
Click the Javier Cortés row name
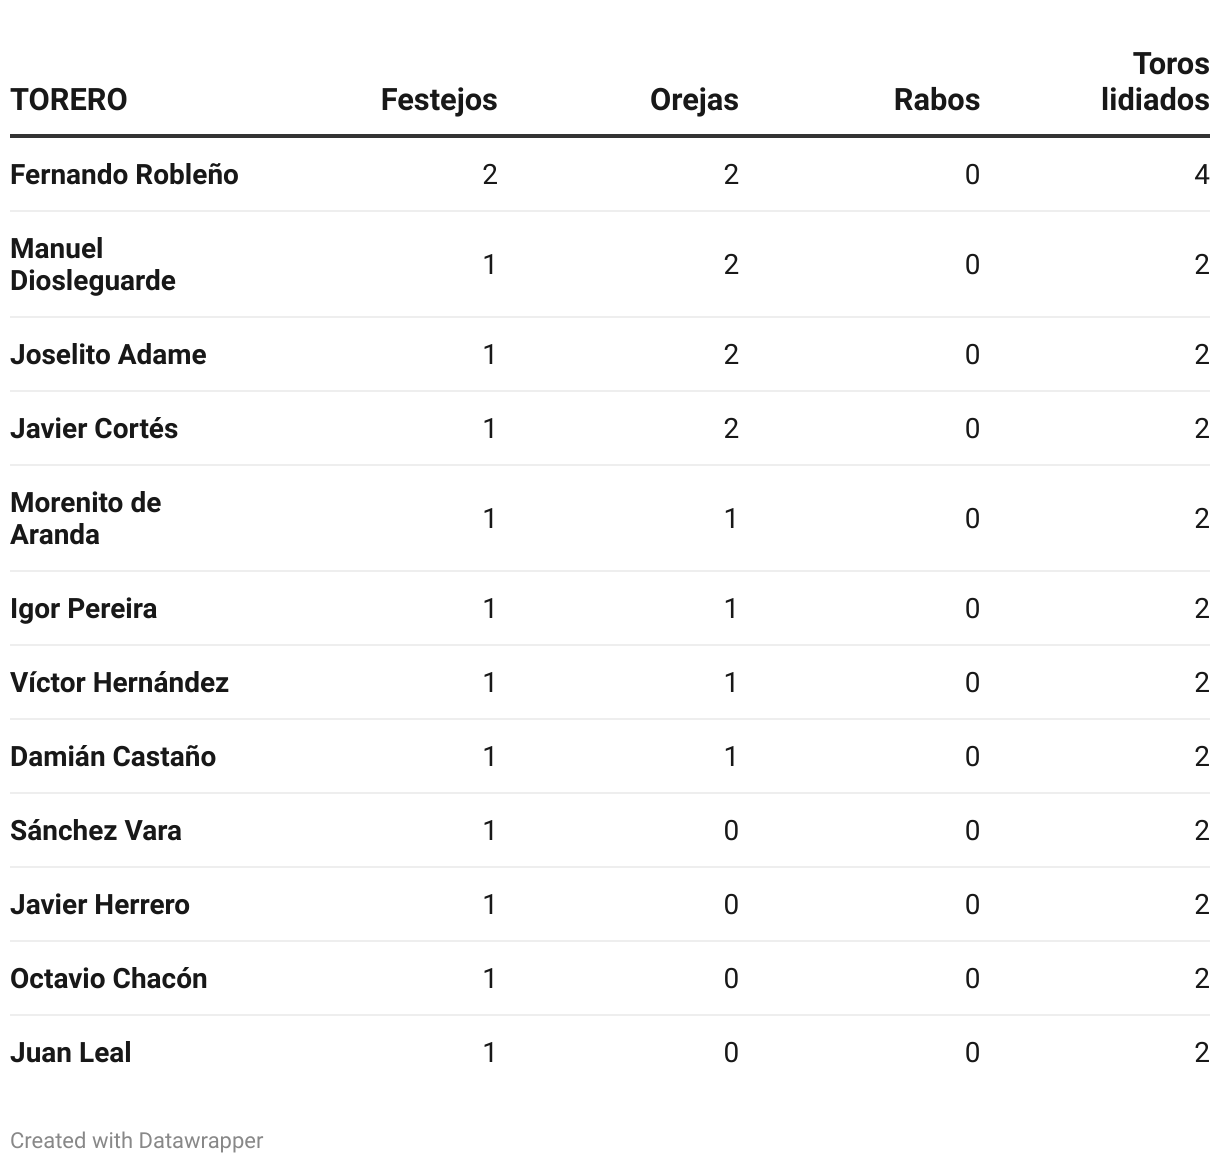click(94, 429)
